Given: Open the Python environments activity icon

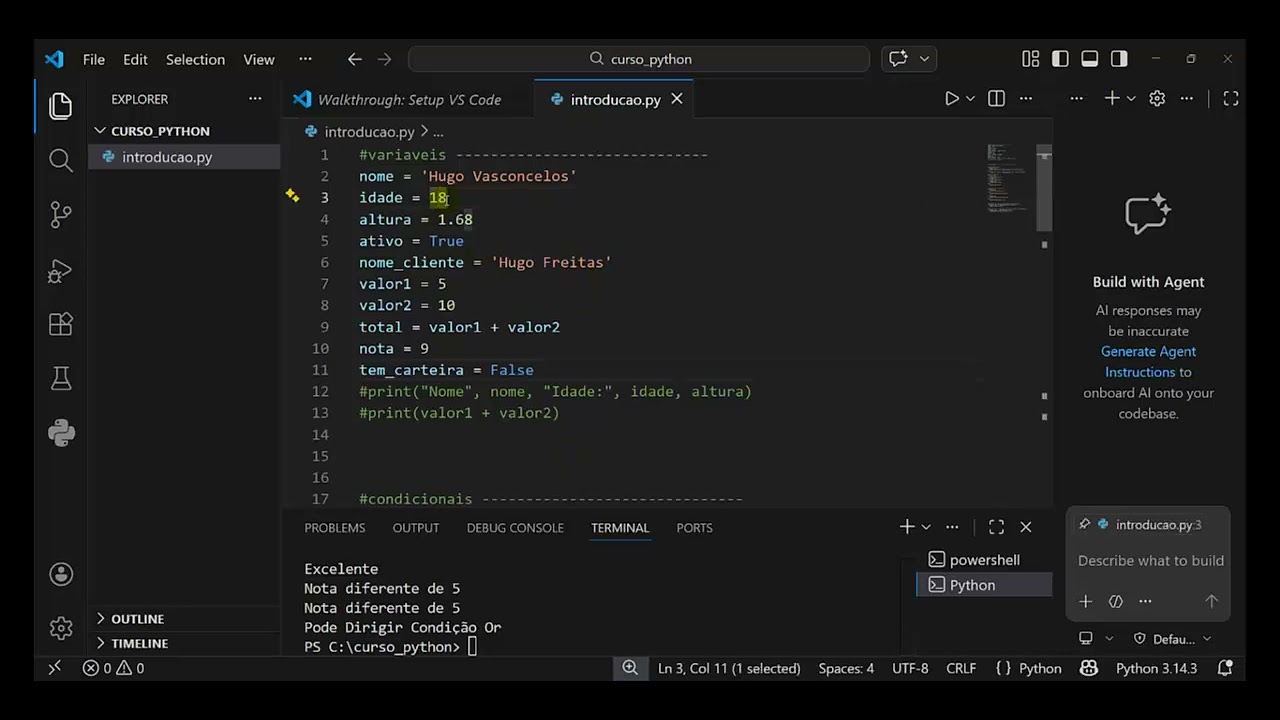Looking at the screenshot, I should click(x=61, y=432).
